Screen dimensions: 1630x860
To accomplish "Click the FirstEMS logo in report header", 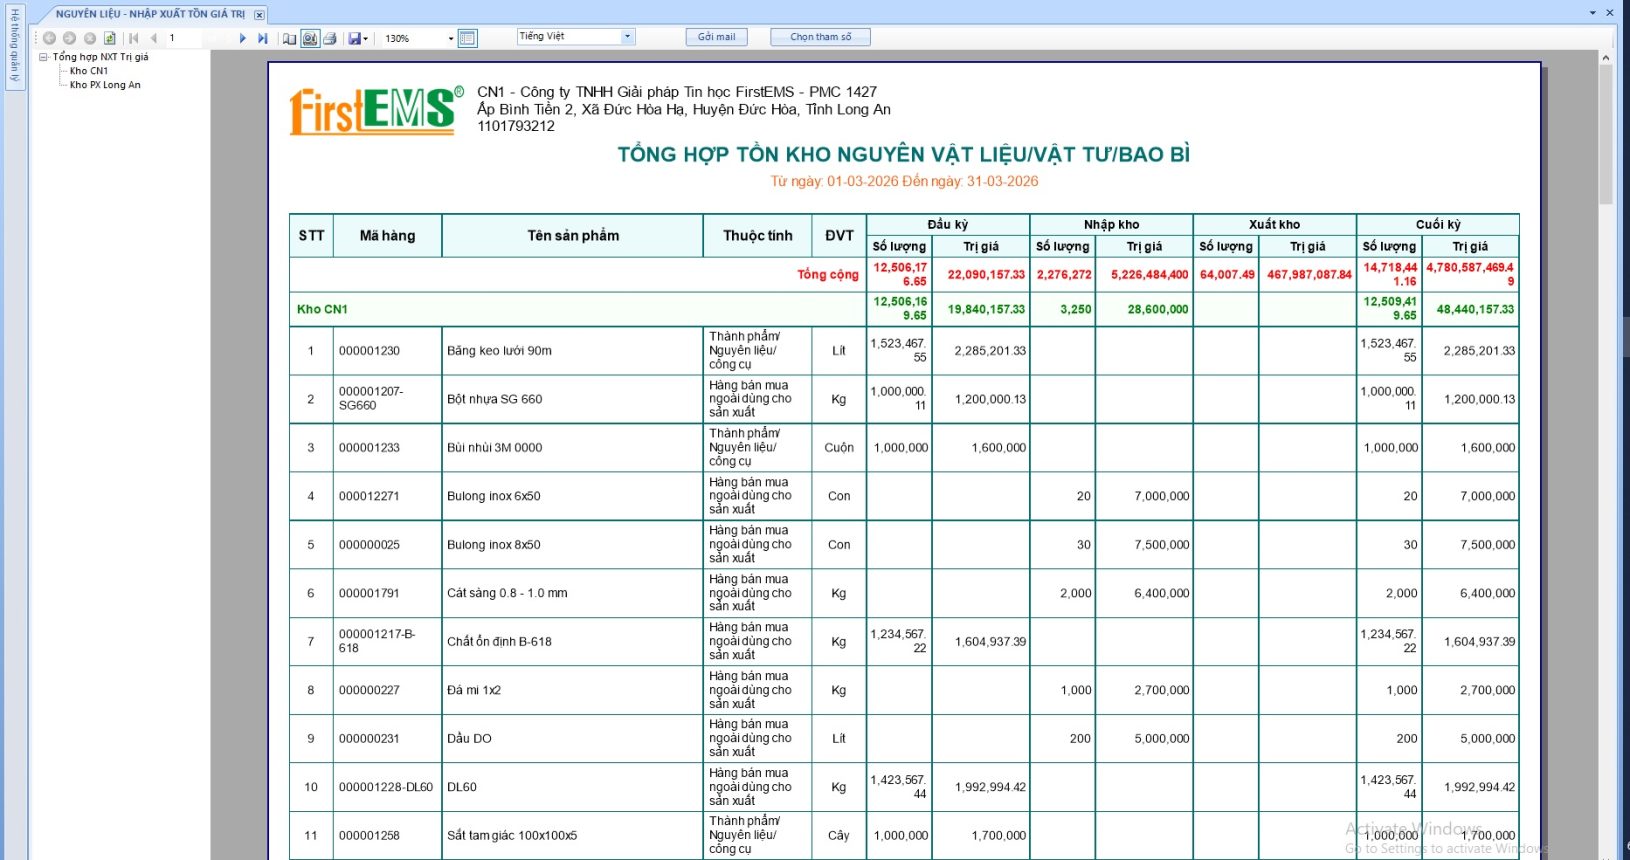I will (x=377, y=111).
